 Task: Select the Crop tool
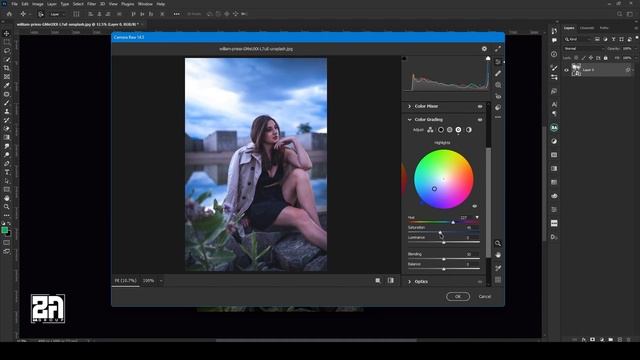point(7,68)
